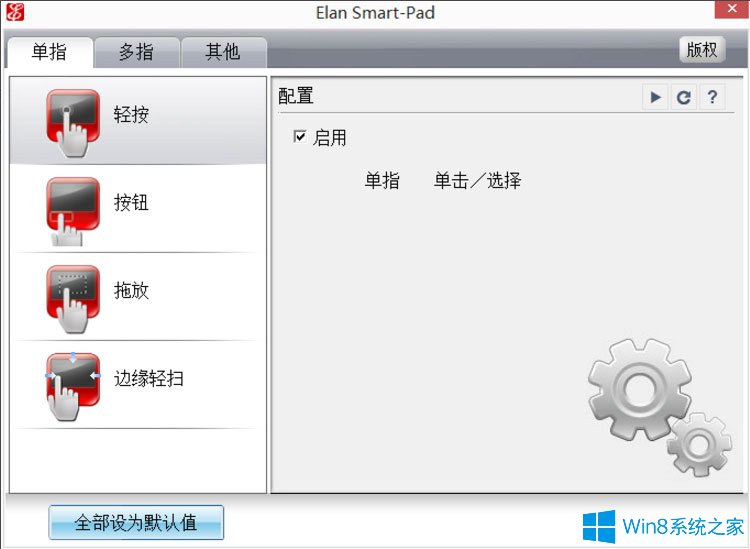Screen dimensions: 750x549
Task: Click the 边缘轻扫 list label
Action: pyautogui.click(x=149, y=378)
